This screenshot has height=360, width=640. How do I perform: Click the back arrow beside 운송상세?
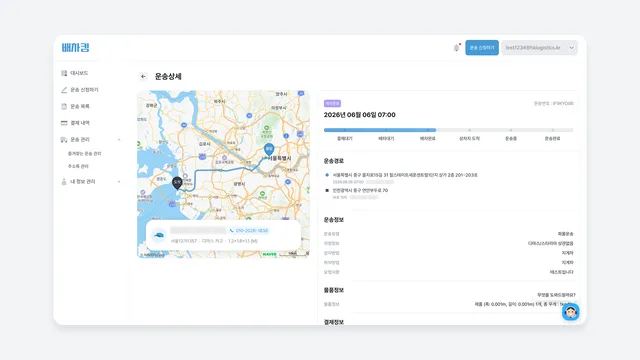(143, 76)
